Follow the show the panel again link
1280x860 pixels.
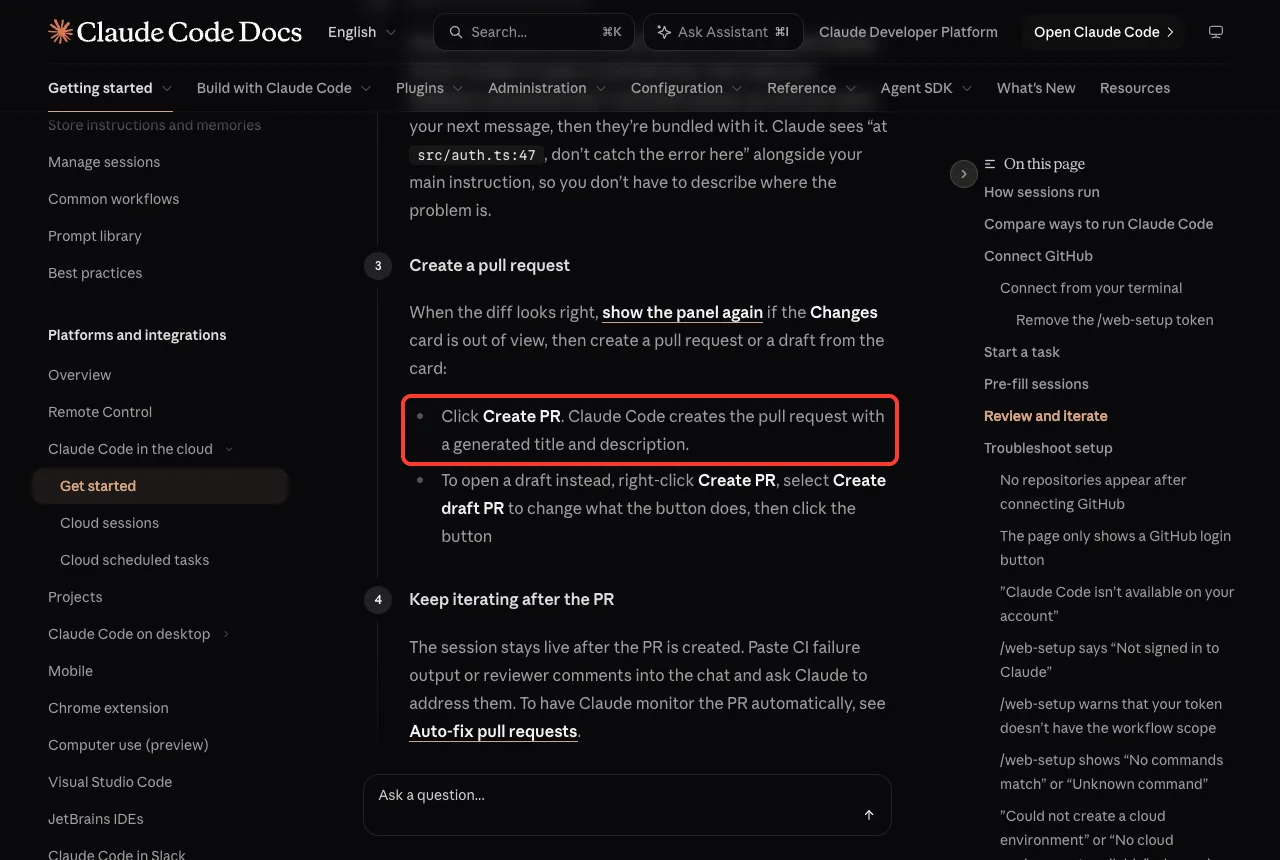click(682, 312)
